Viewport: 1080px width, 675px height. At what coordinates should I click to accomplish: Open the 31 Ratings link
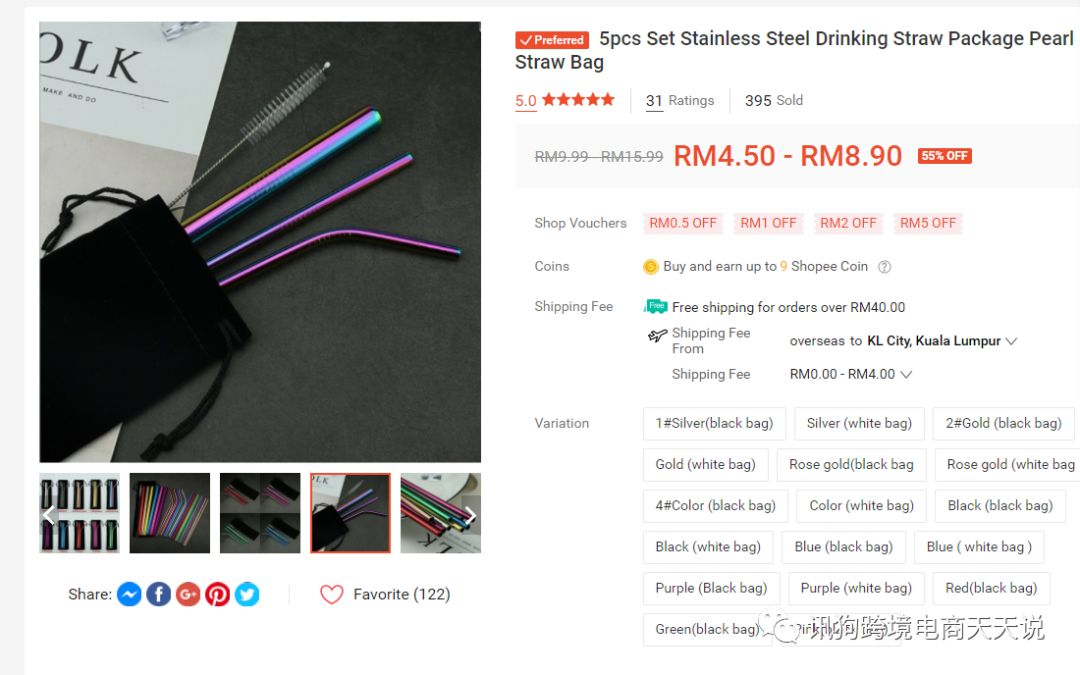tap(680, 101)
